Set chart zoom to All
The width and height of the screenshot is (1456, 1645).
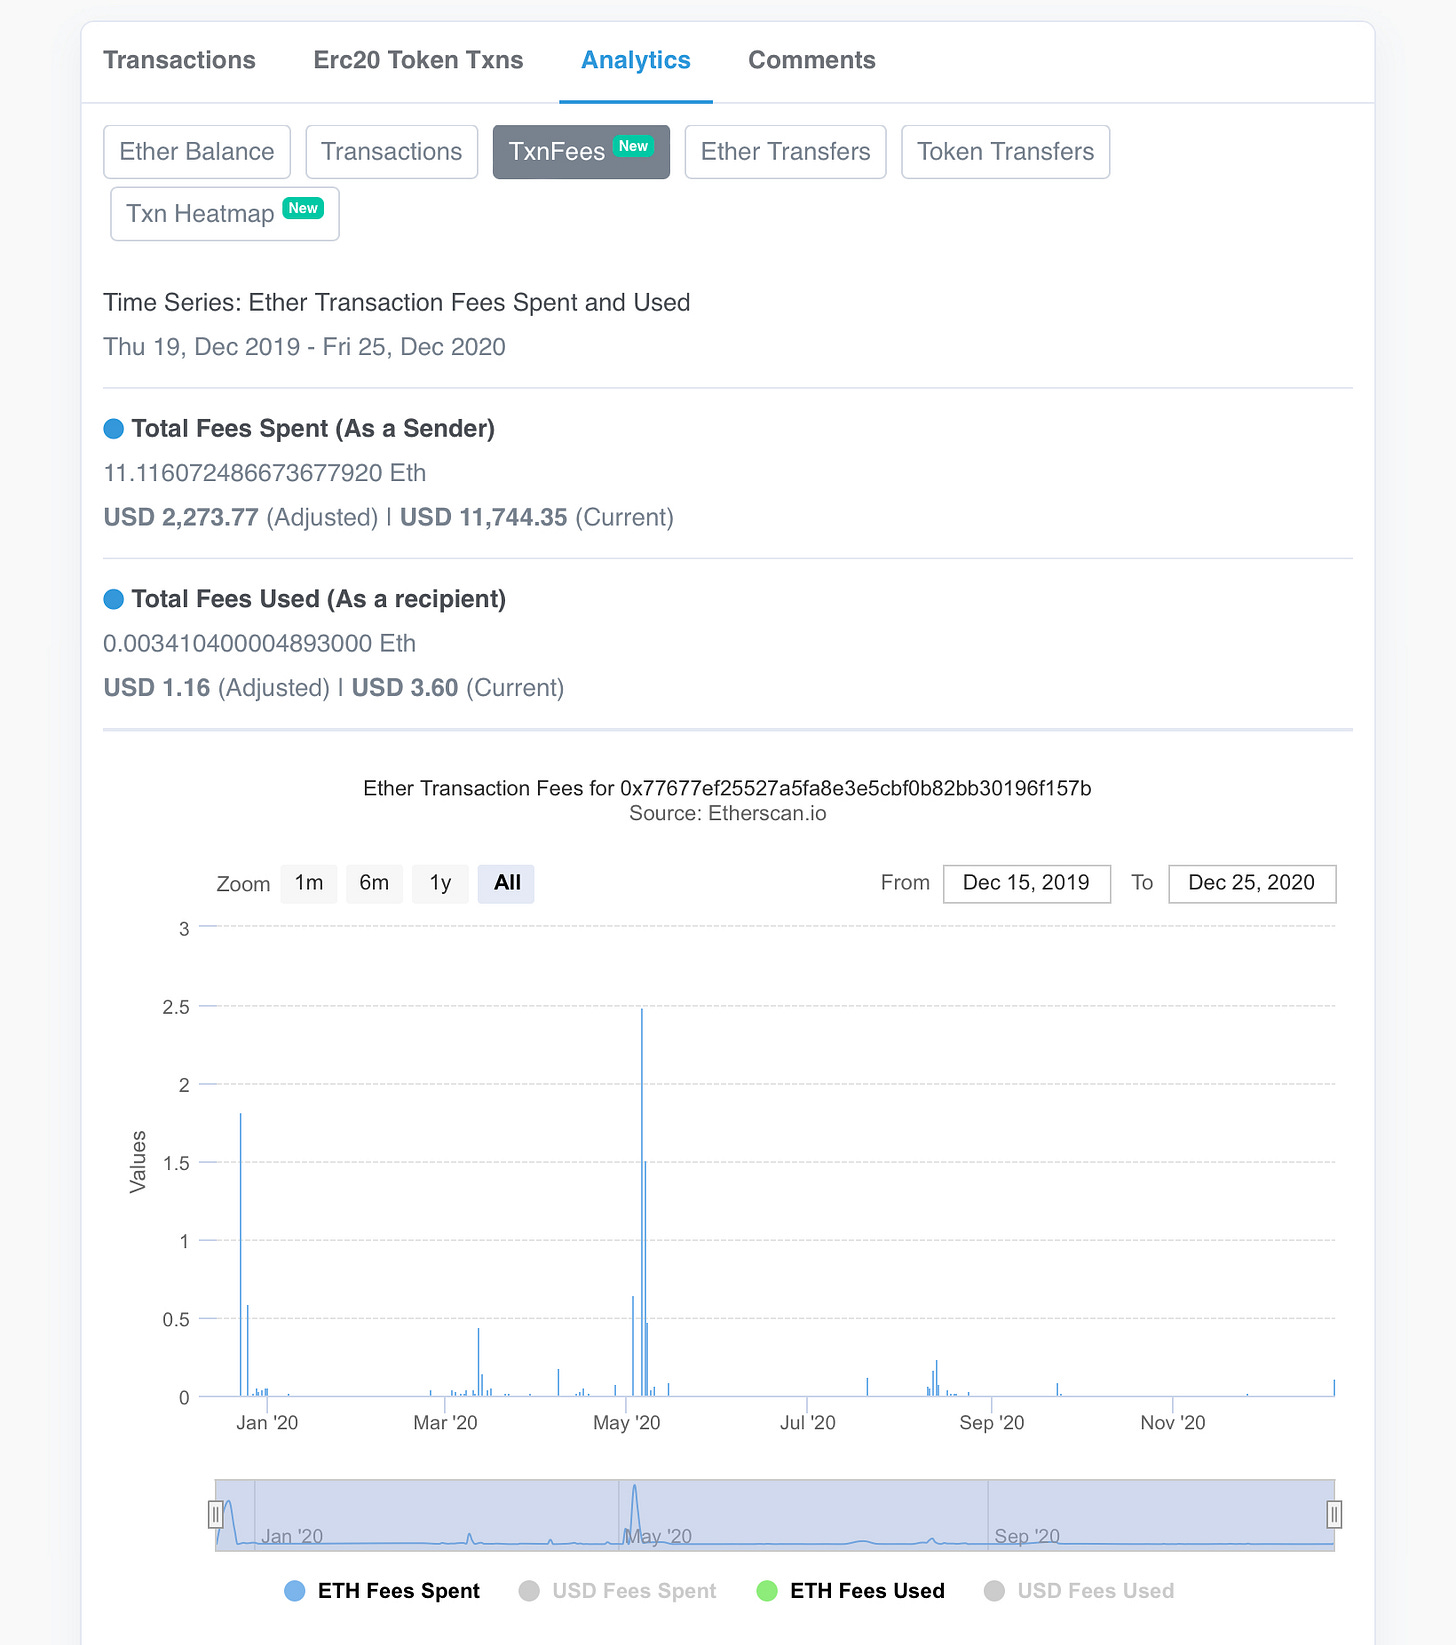coord(507,883)
